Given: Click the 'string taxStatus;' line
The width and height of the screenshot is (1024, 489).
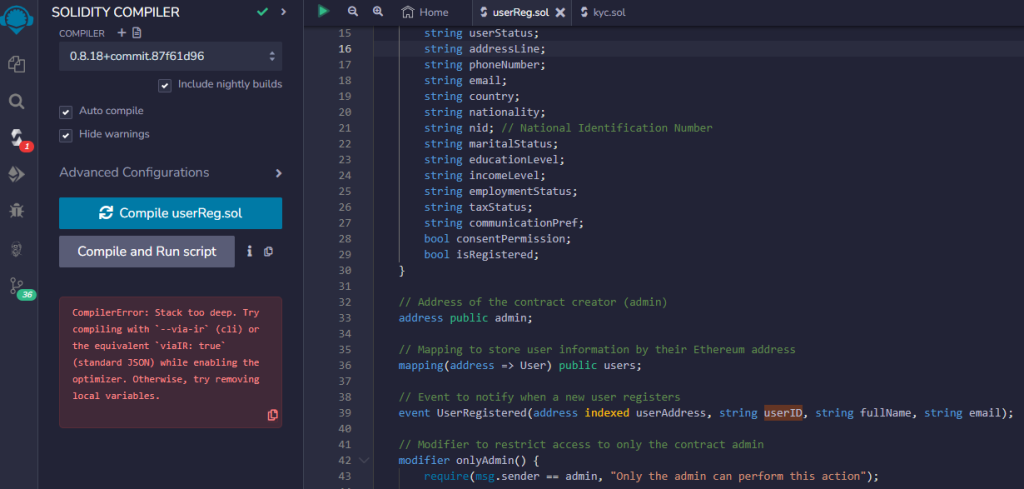Looking at the screenshot, I should coord(478,207).
